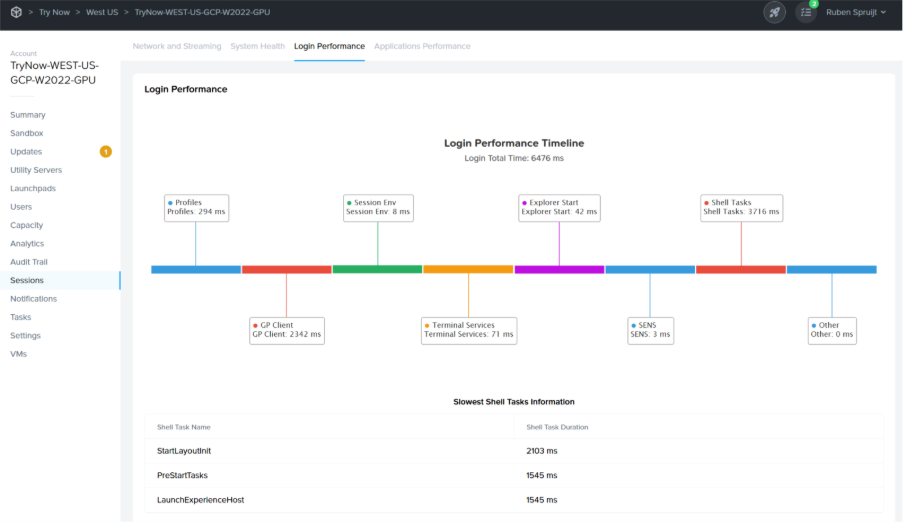This screenshot has height=522, width=903.
Task: Open the rocket launch icon
Action: [774, 12]
